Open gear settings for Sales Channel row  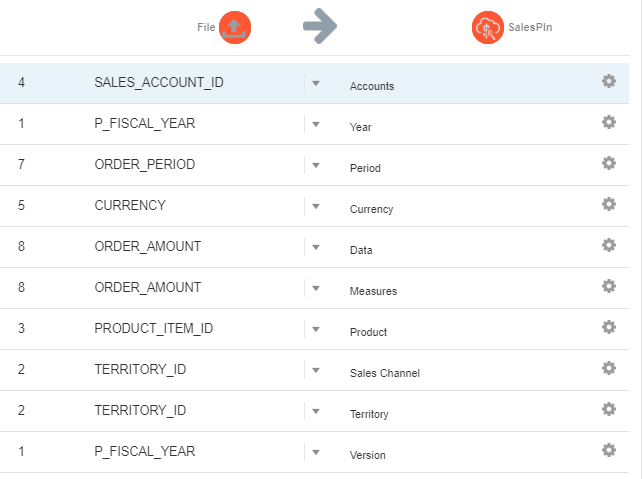coord(608,368)
